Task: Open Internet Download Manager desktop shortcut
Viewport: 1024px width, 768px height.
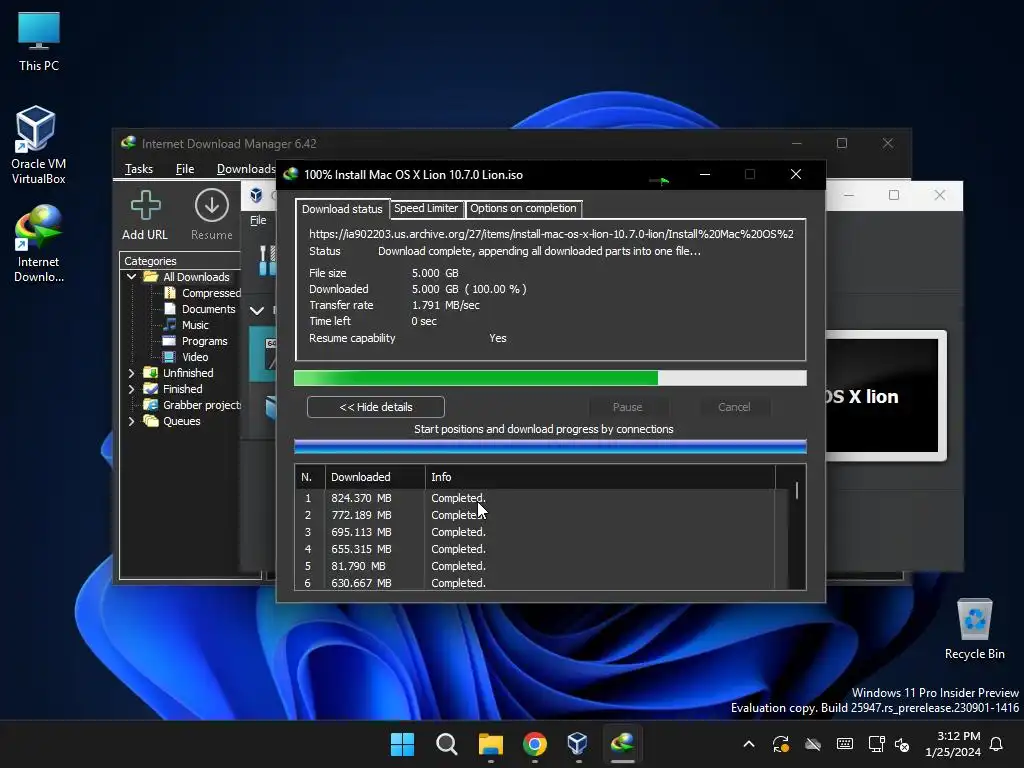Action: coord(39,243)
